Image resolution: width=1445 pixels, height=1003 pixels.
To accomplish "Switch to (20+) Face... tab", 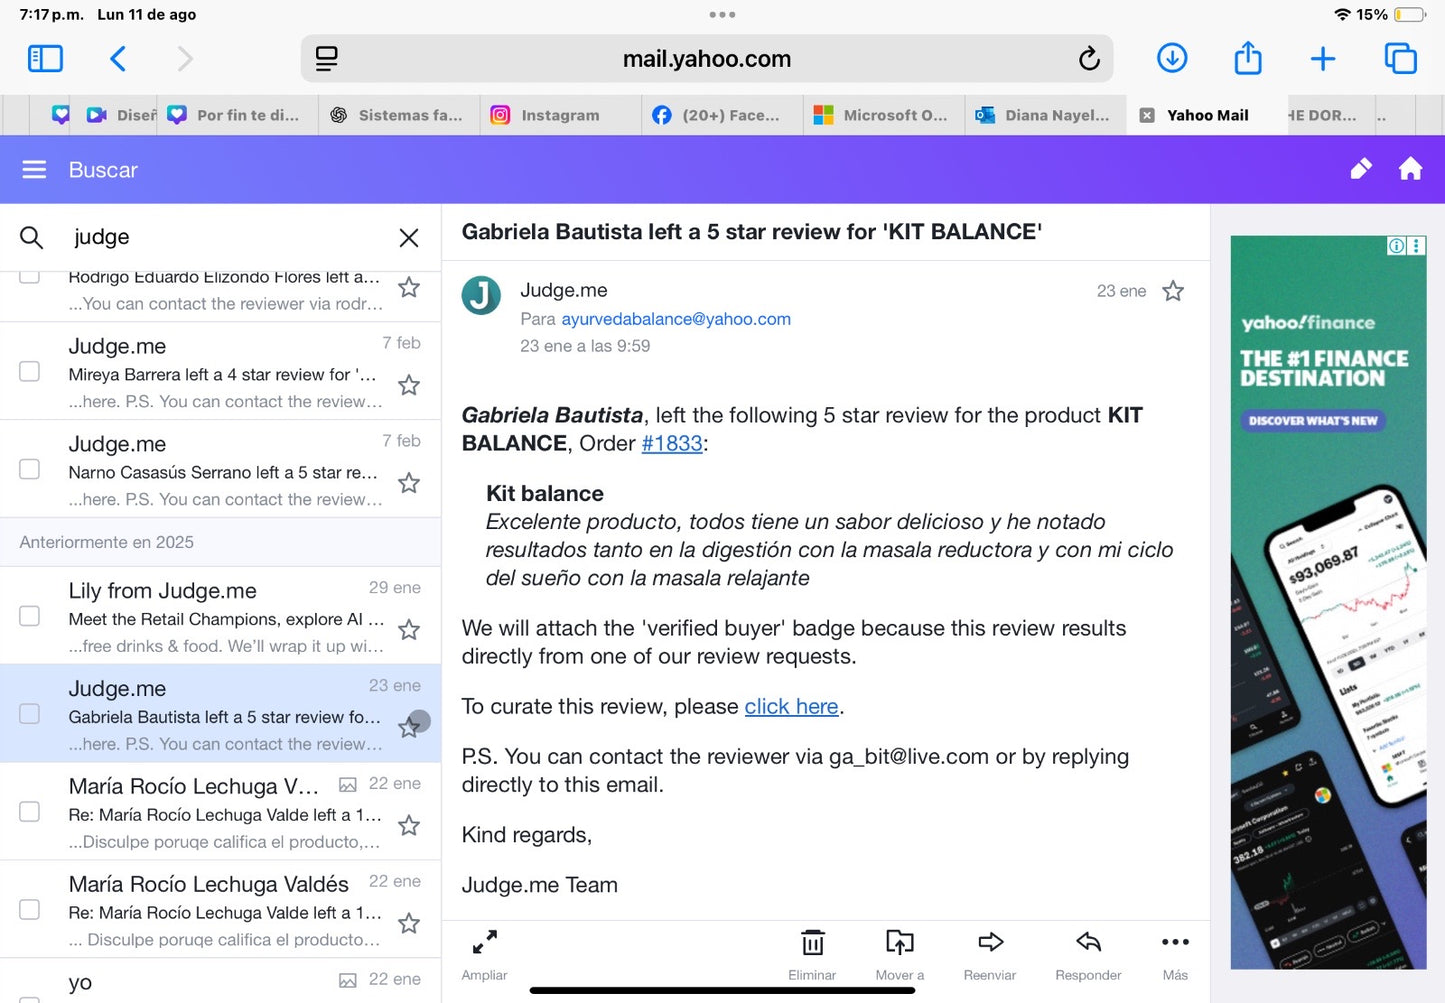I will pos(722,115).
